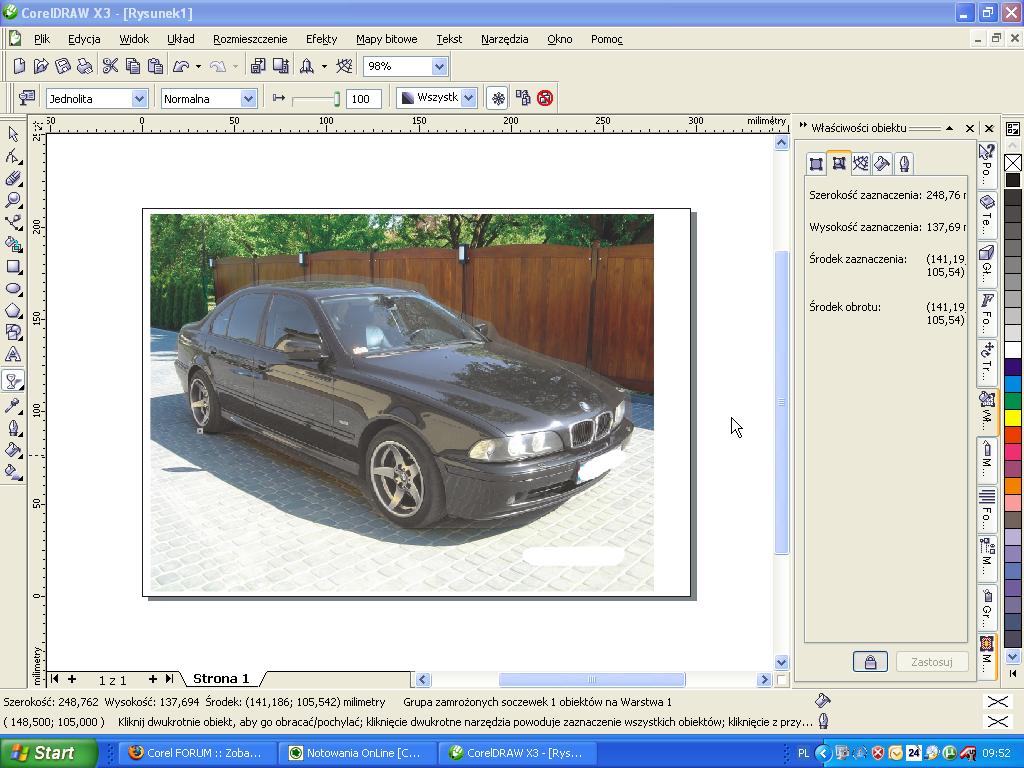Click the Print icon in toolbar

point(85,66)
